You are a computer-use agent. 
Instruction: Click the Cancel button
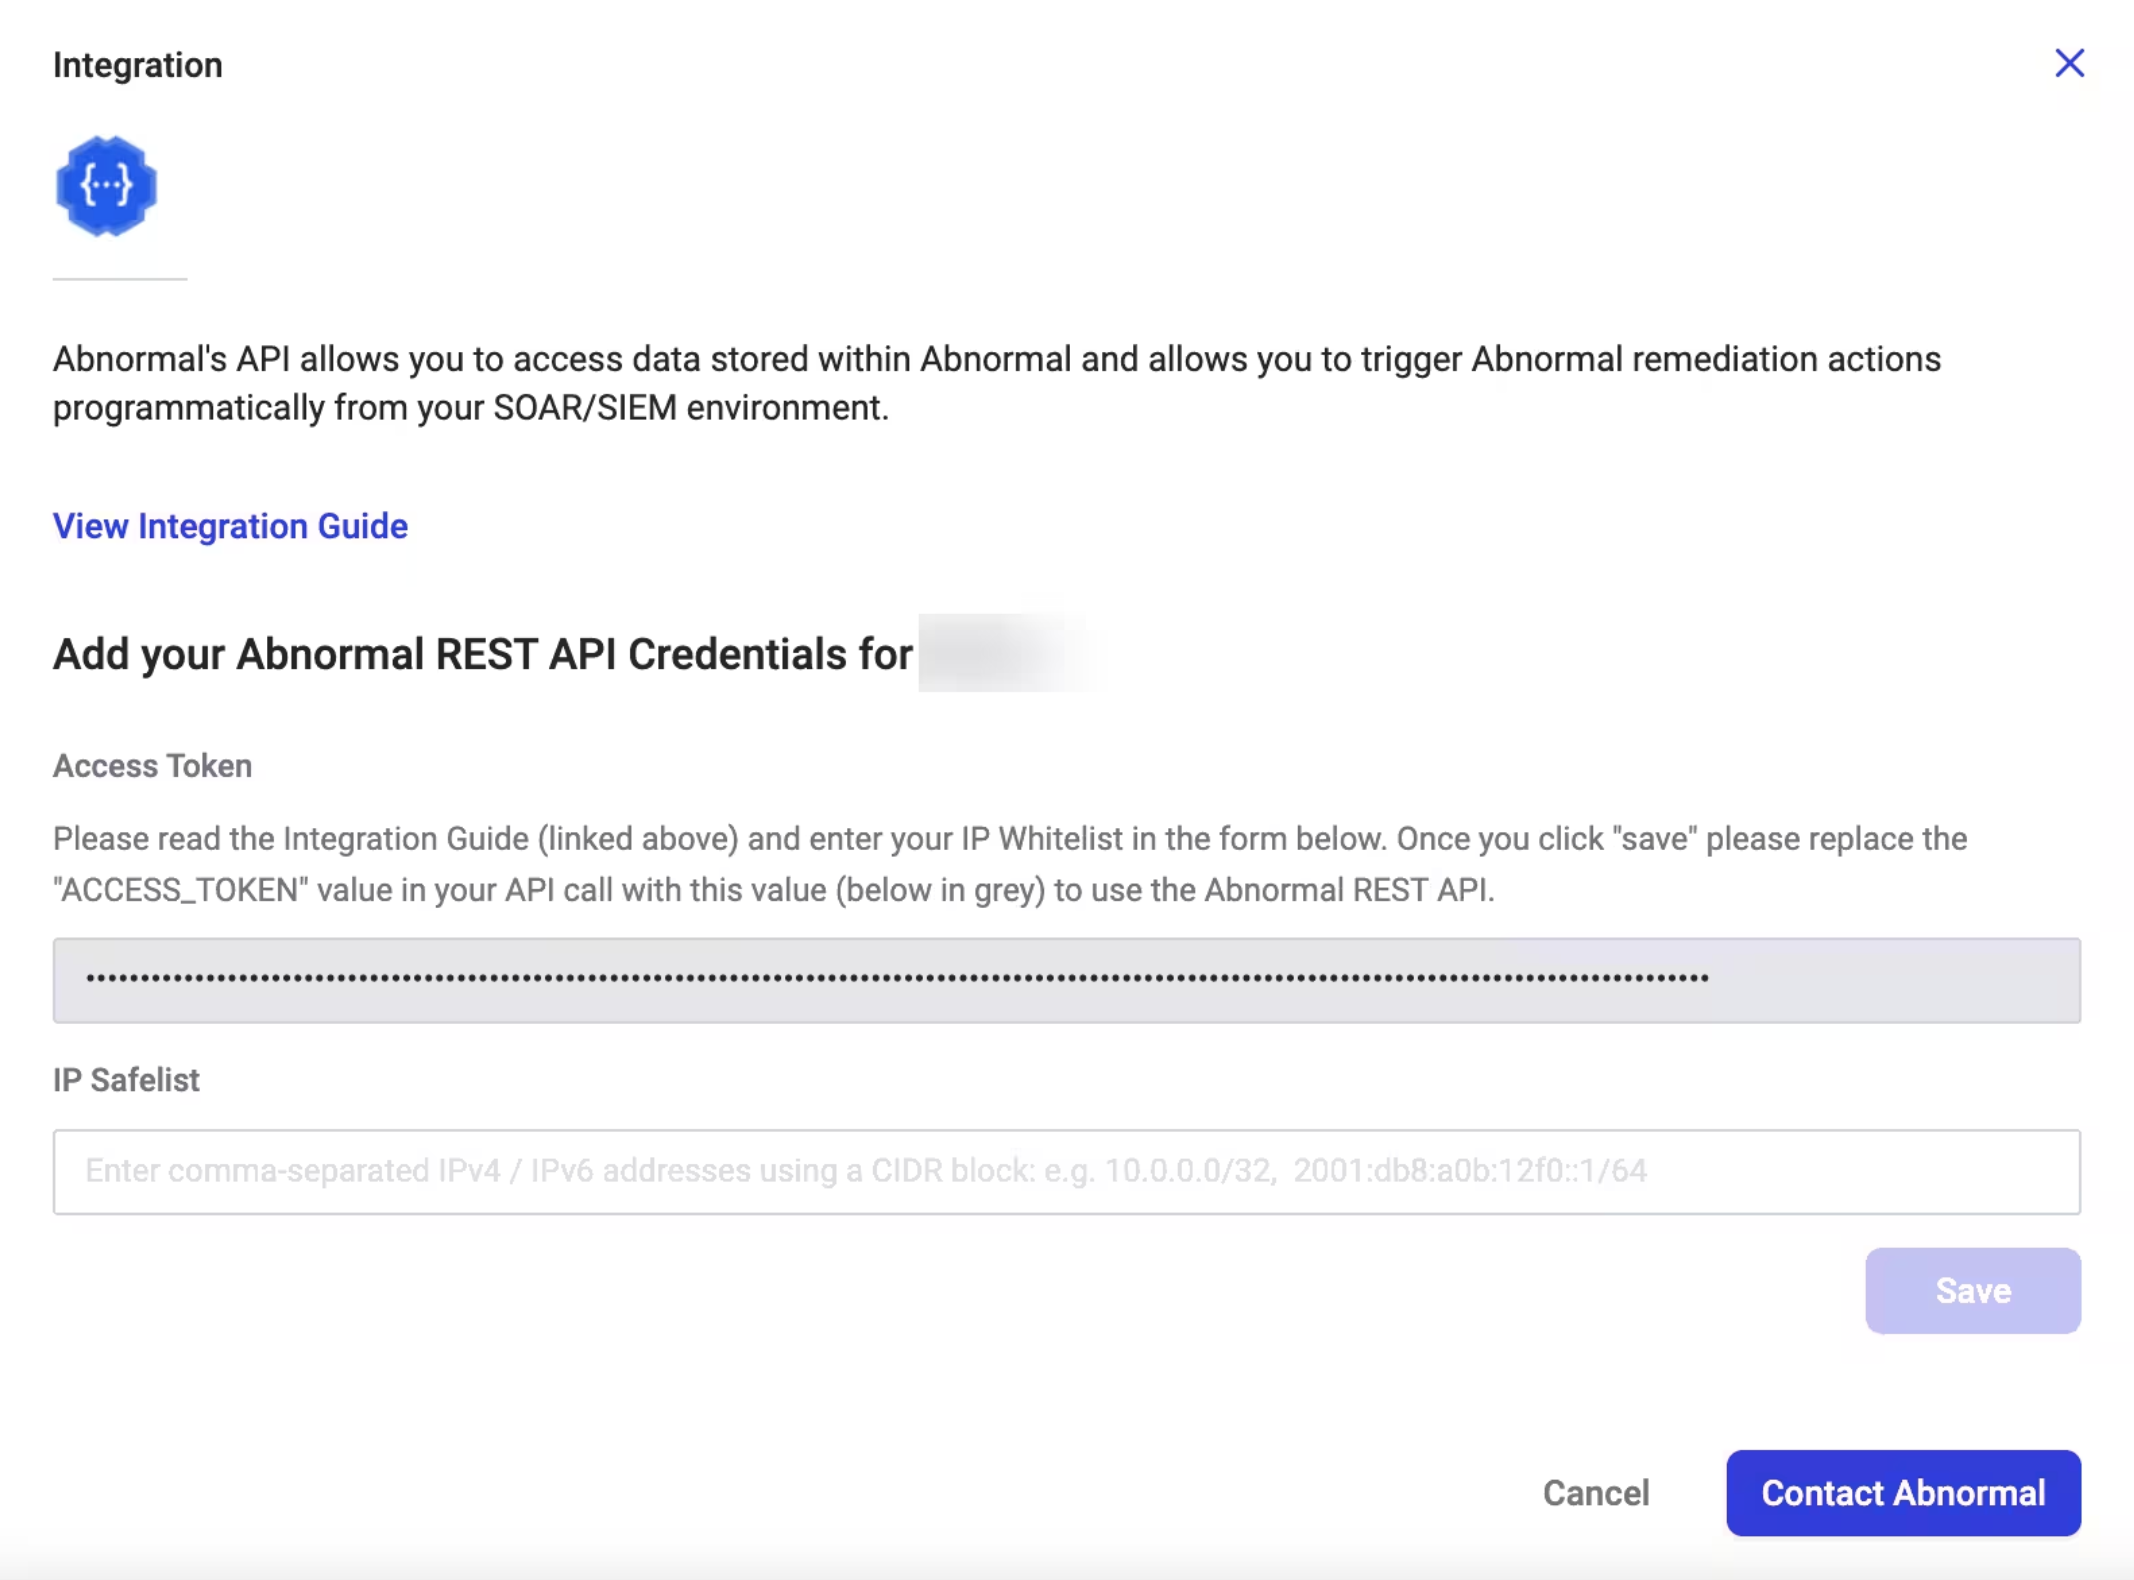tap(1595, 1492)
